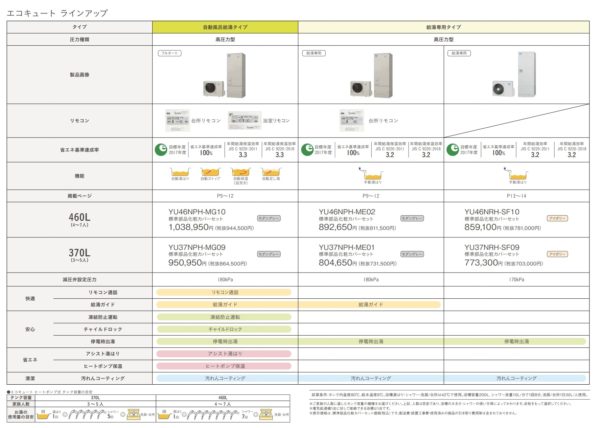
Task: Open the first beige tank product image
Action: pos(225,75)
